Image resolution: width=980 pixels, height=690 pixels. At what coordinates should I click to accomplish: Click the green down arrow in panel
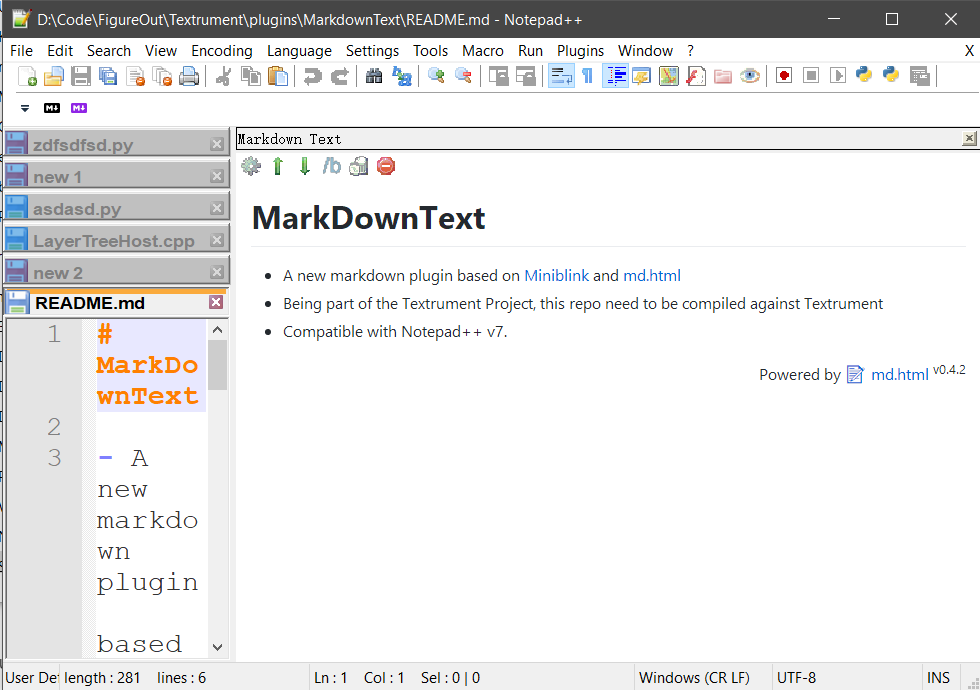(x=304, y=166)
